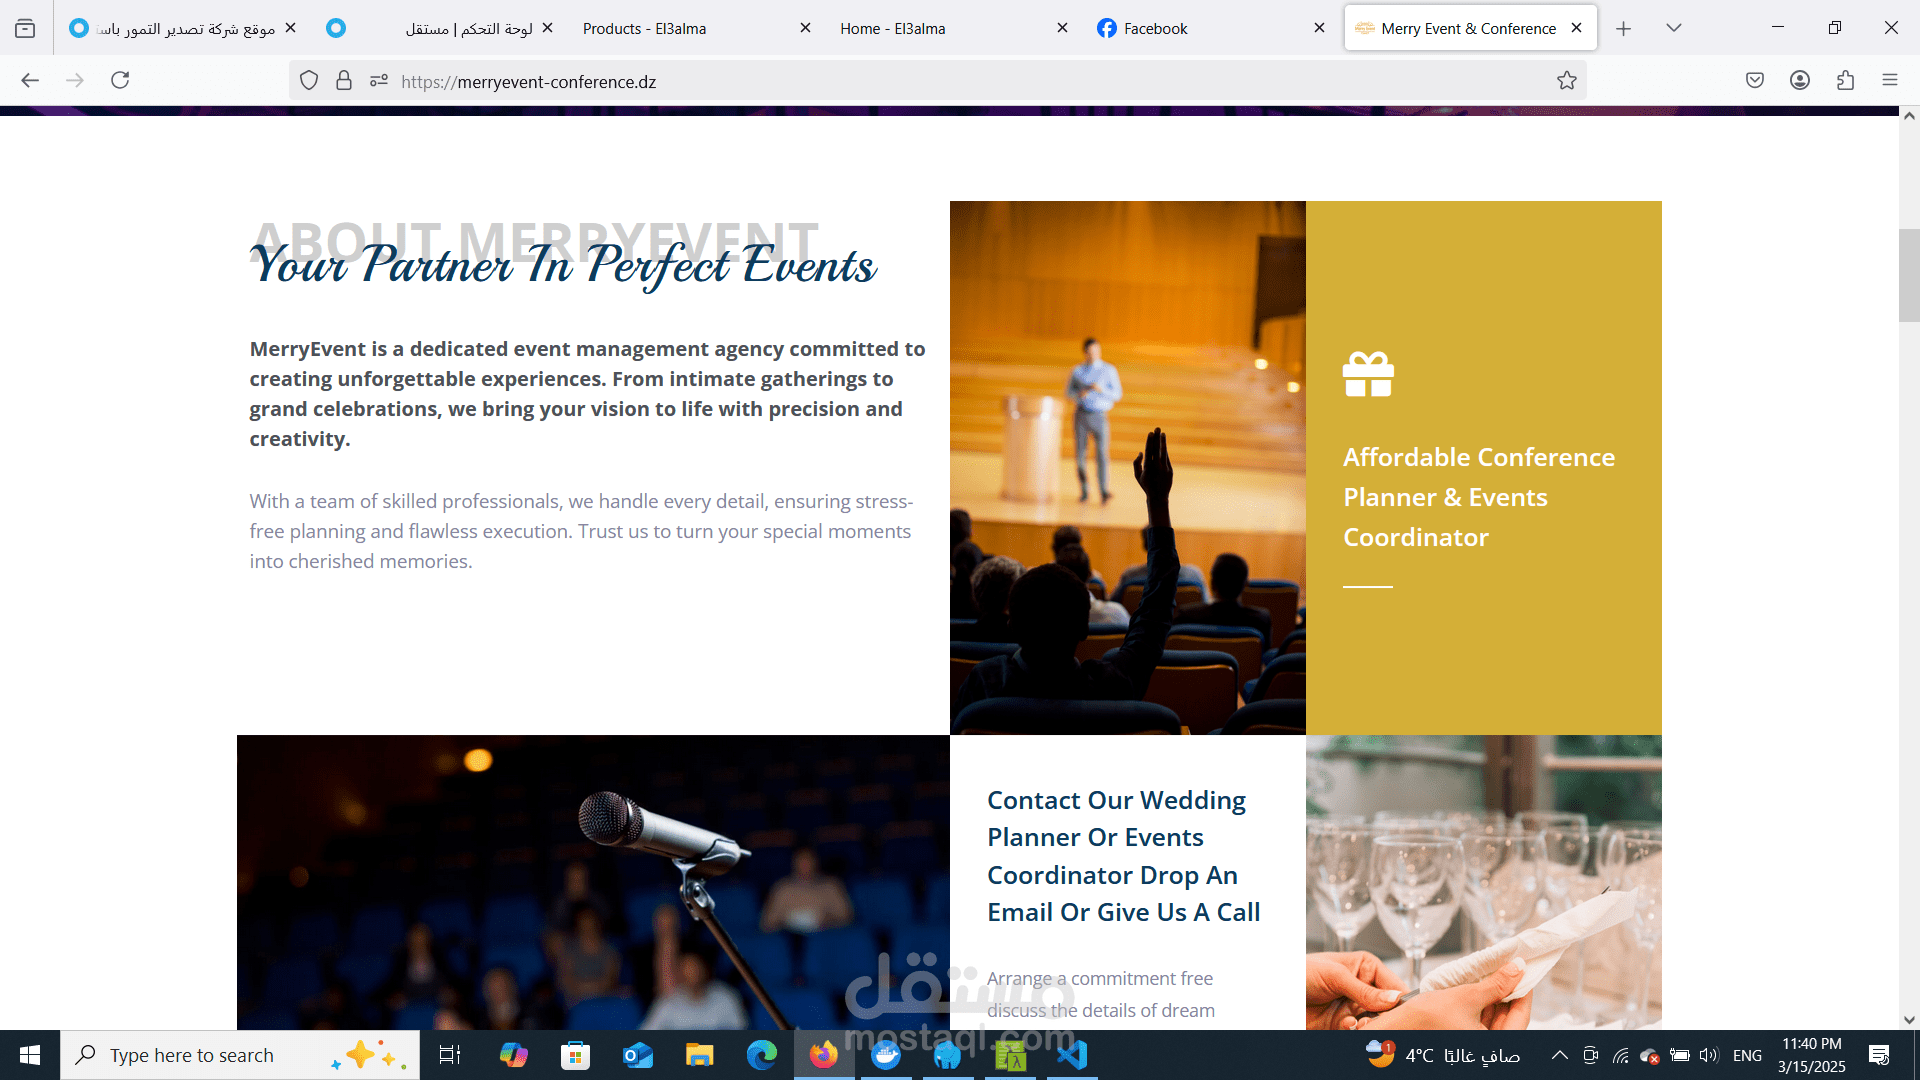Open Firefox account profile icon
Screen dimensions: 1920x1080
coord(1800,80)
